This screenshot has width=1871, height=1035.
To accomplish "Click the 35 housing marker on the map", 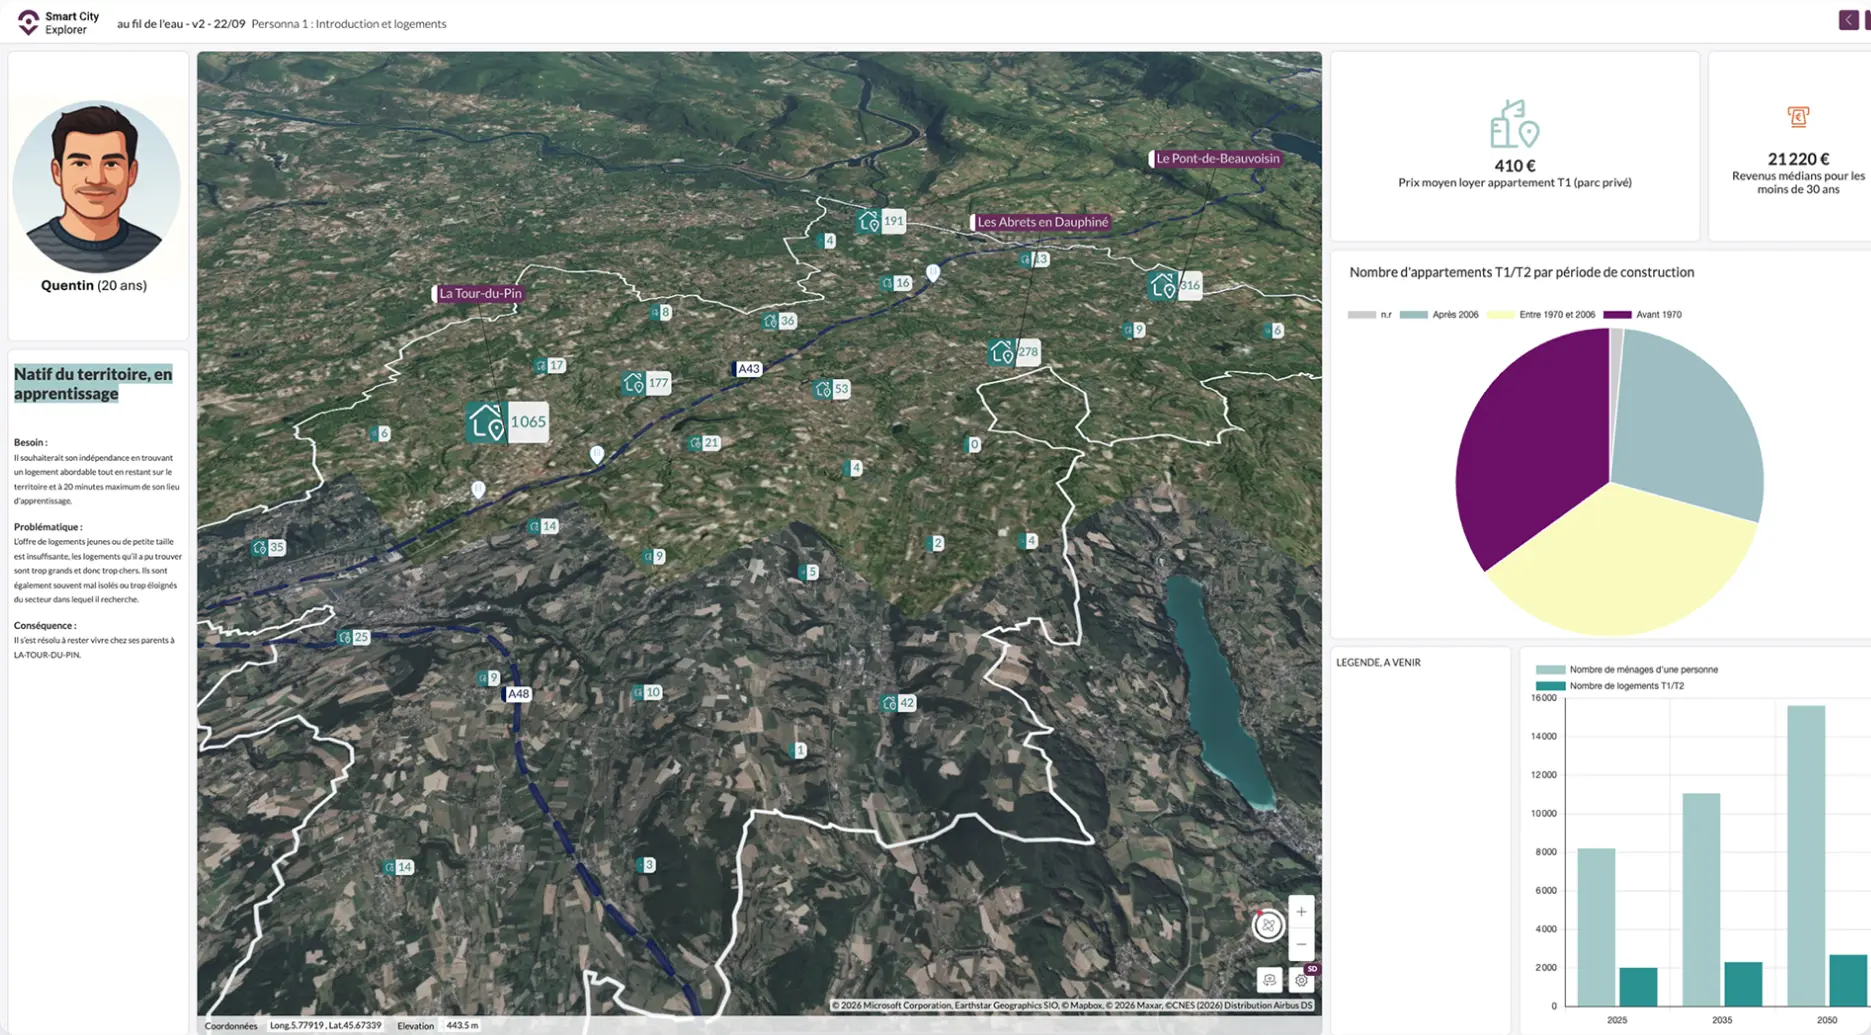I will click(268, 548).
